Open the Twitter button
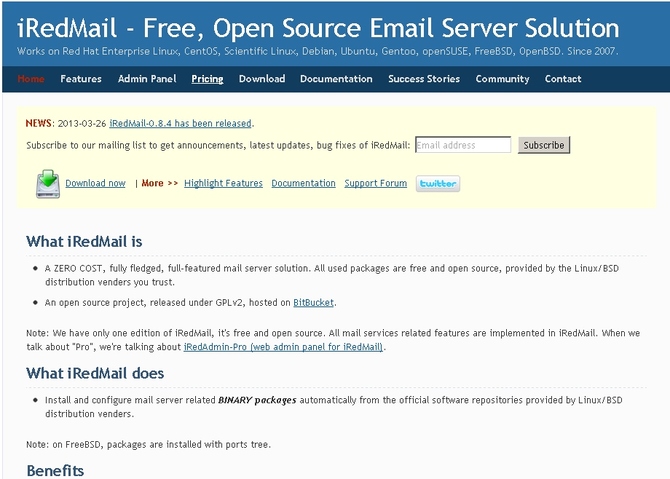The height and width of the screenshot is (479, 670). click(438, 183)
